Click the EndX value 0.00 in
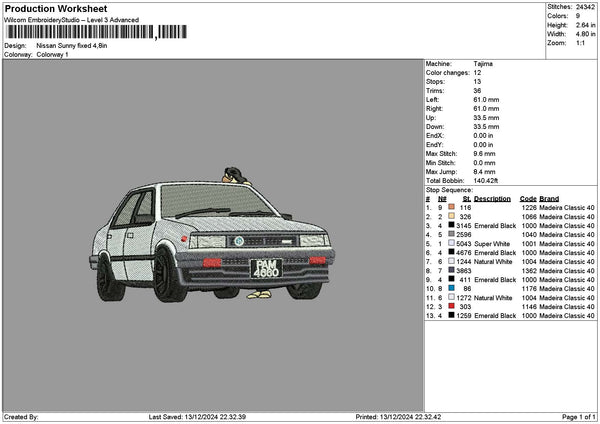The image size is (600, 424). (483, 135)
